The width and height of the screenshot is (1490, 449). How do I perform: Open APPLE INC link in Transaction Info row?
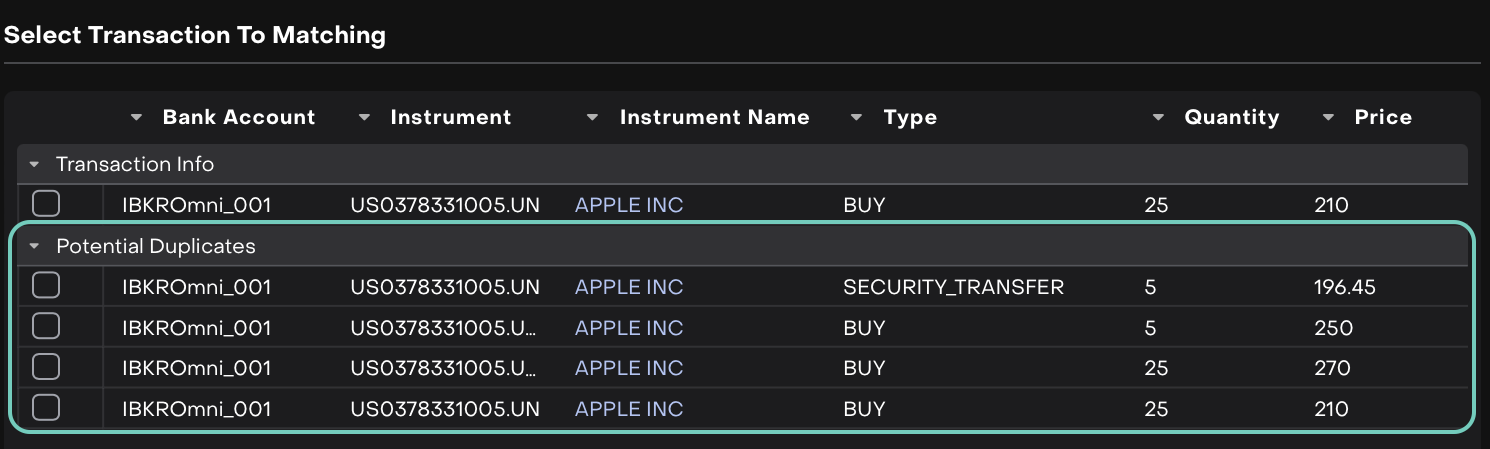point(628,206)
